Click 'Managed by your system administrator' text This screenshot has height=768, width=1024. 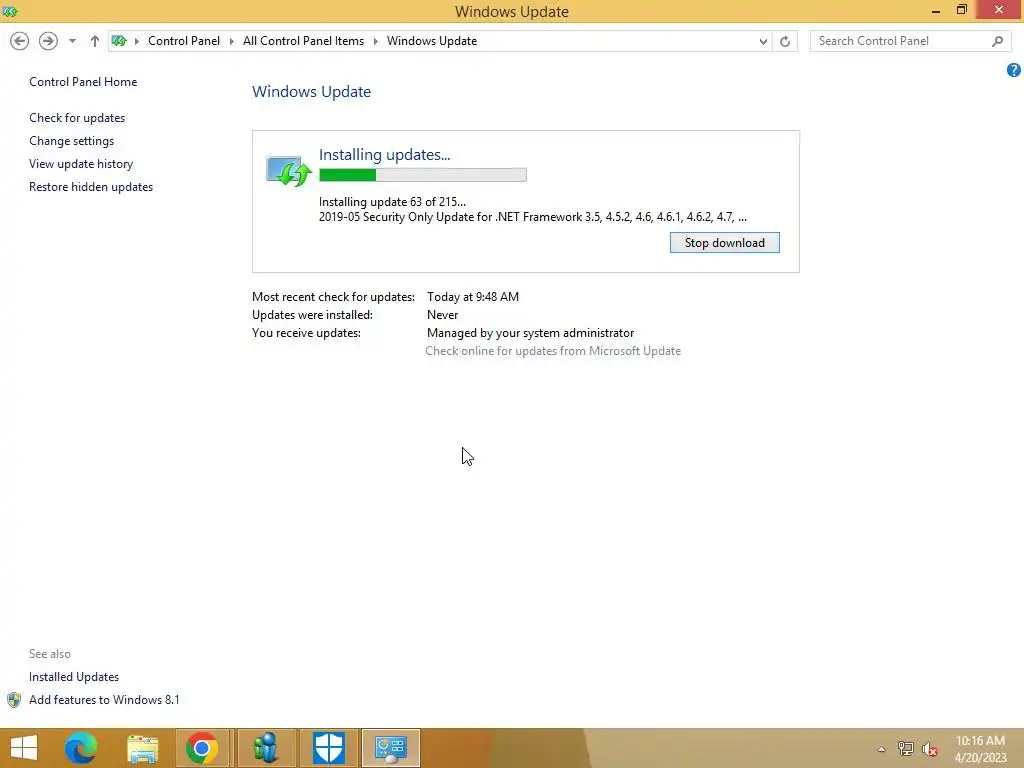pos(530,333)
